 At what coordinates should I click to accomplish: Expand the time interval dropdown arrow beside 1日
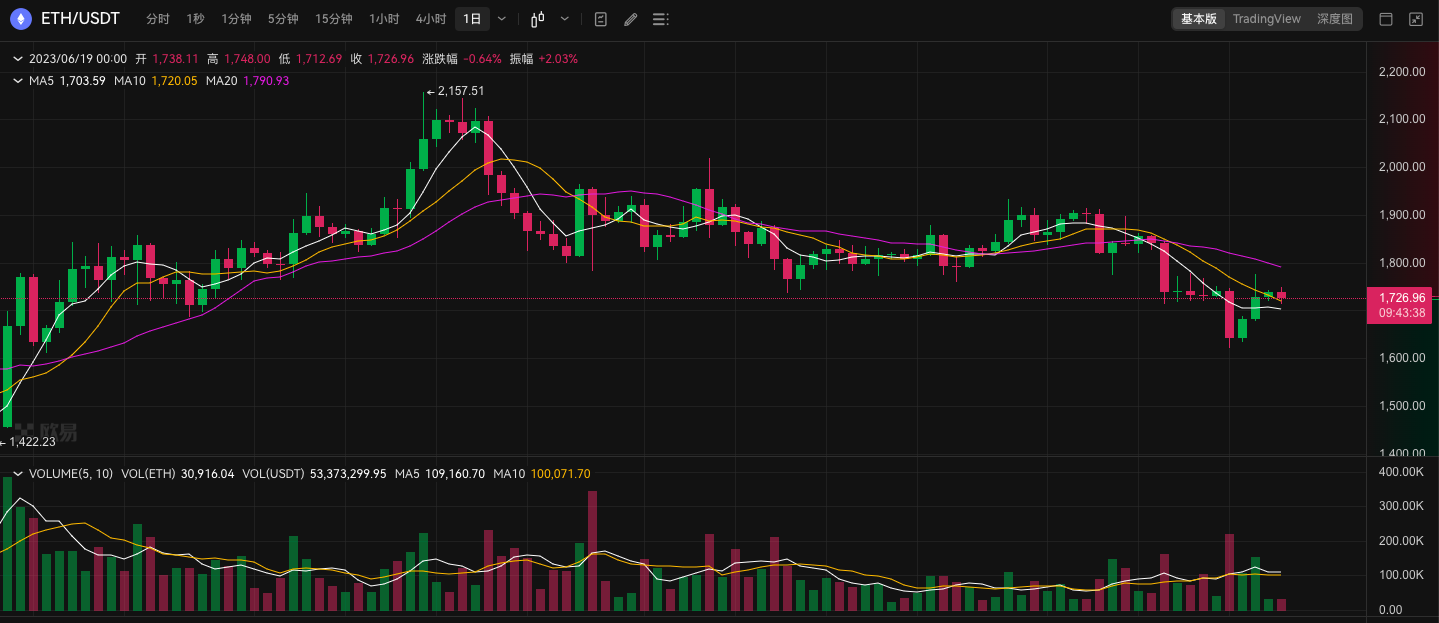[501, 19]
